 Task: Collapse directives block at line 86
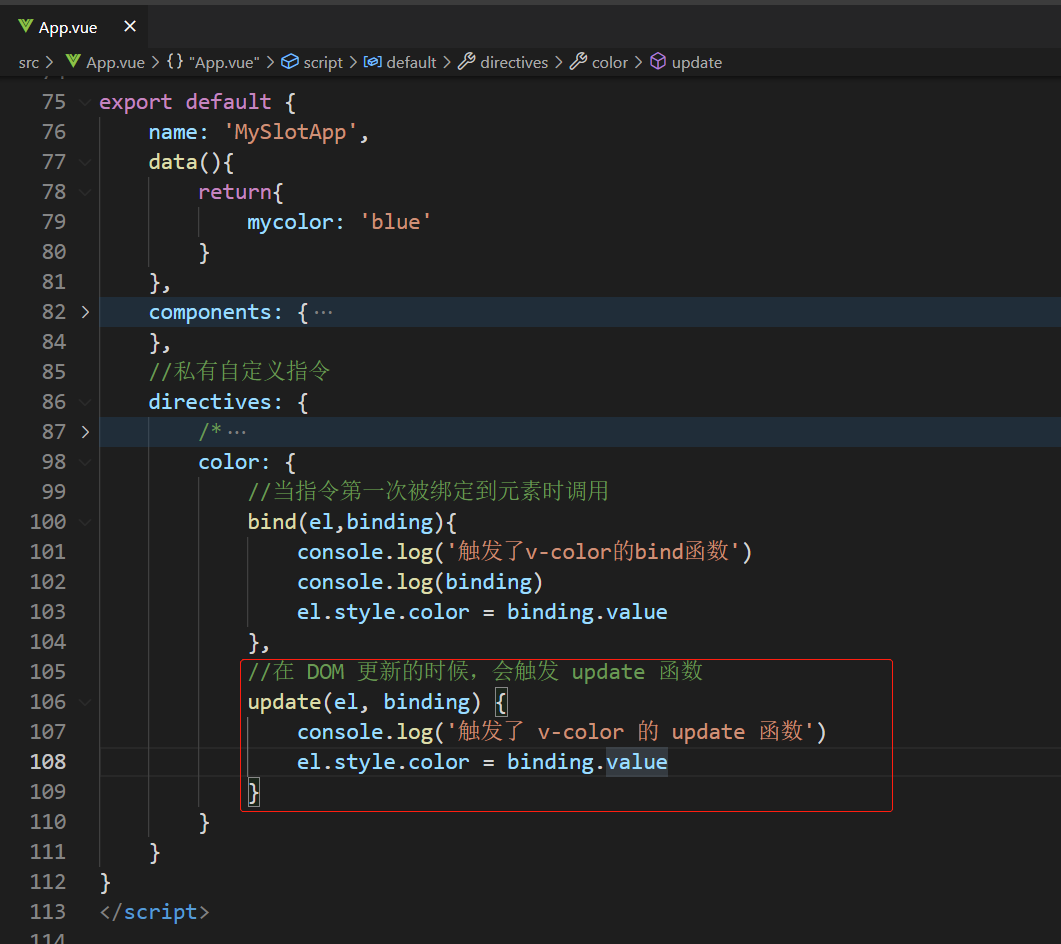85,402
